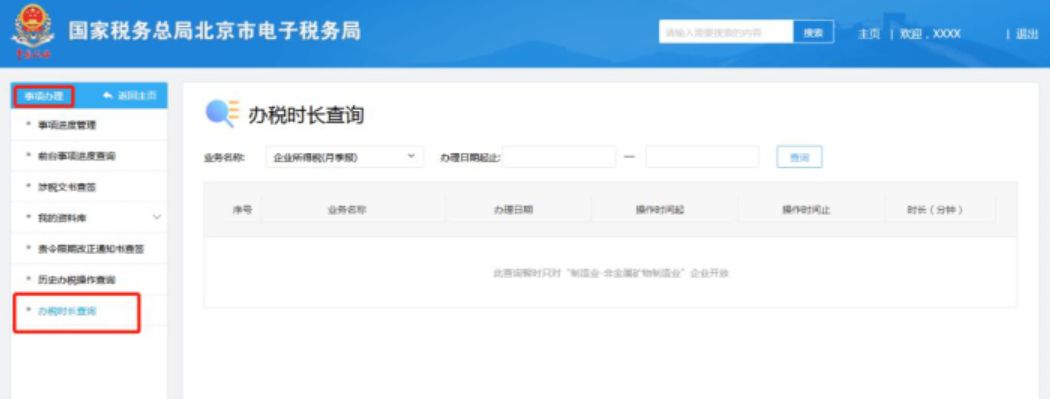This screenshot has width=1050, height=399.
Task: Click the 国家税务总局北京市电子税务局 site title
Action: [x=214, y=31]
